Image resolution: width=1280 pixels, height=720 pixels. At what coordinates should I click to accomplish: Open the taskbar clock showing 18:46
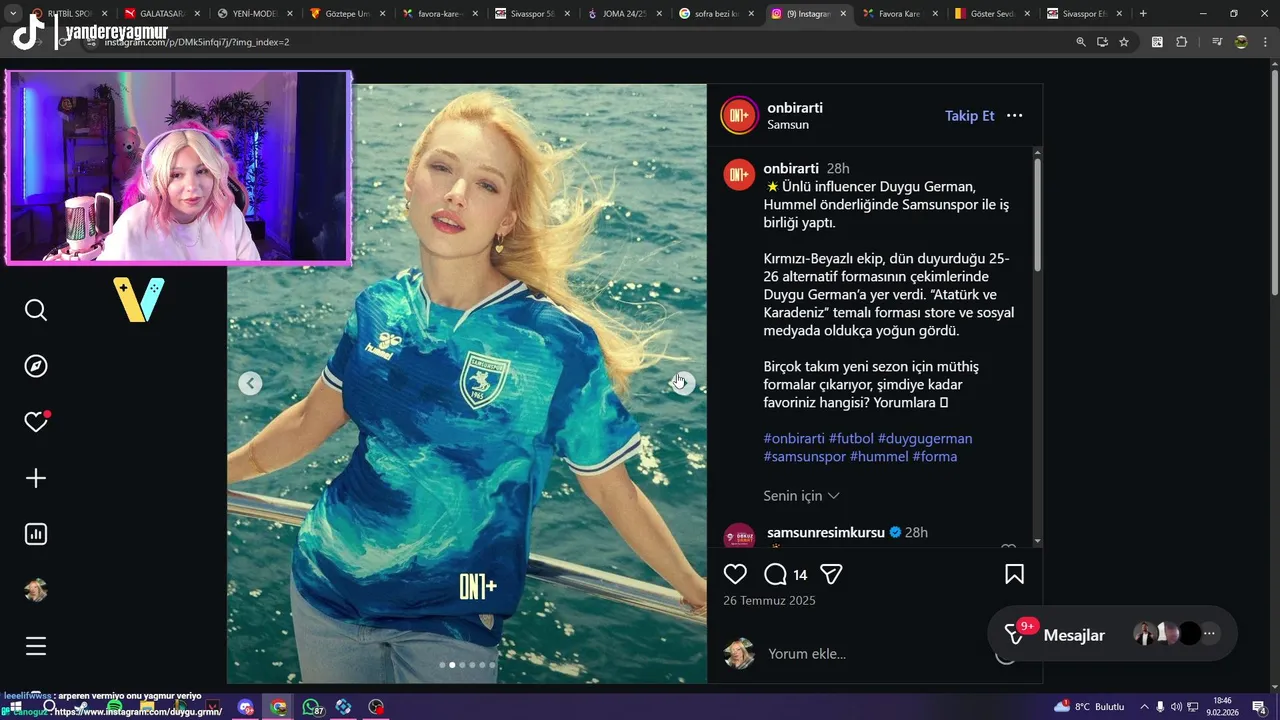1222,707
